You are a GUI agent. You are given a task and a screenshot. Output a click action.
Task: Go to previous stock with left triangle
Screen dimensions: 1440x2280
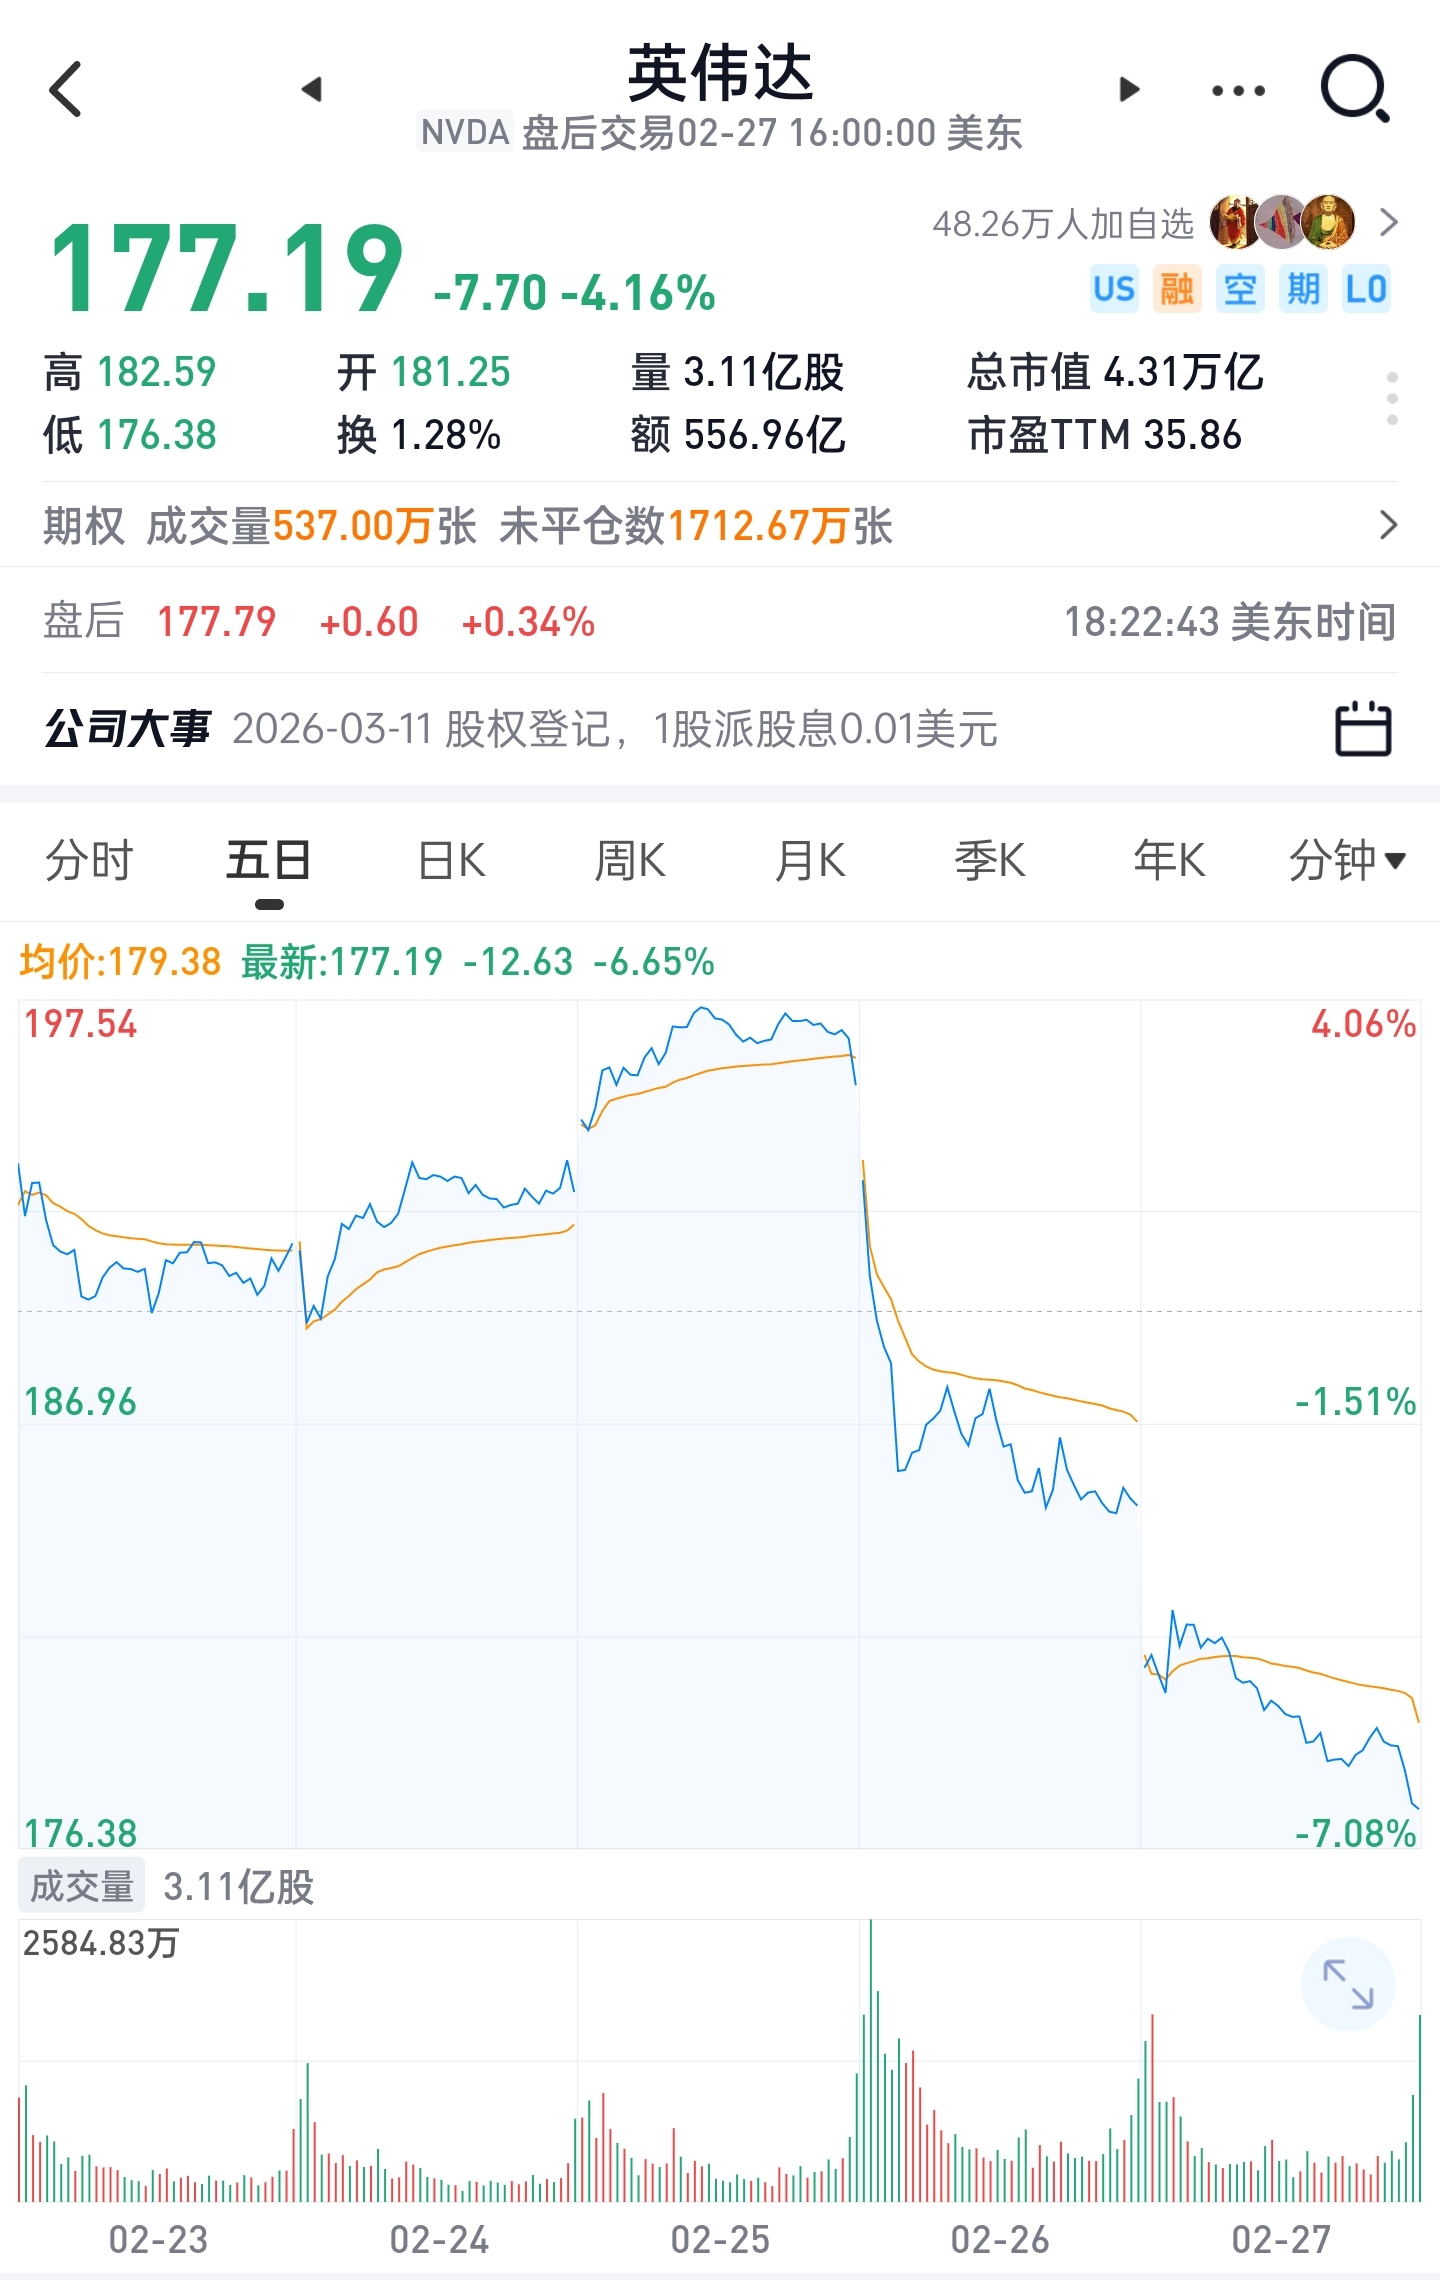(311, 89)
